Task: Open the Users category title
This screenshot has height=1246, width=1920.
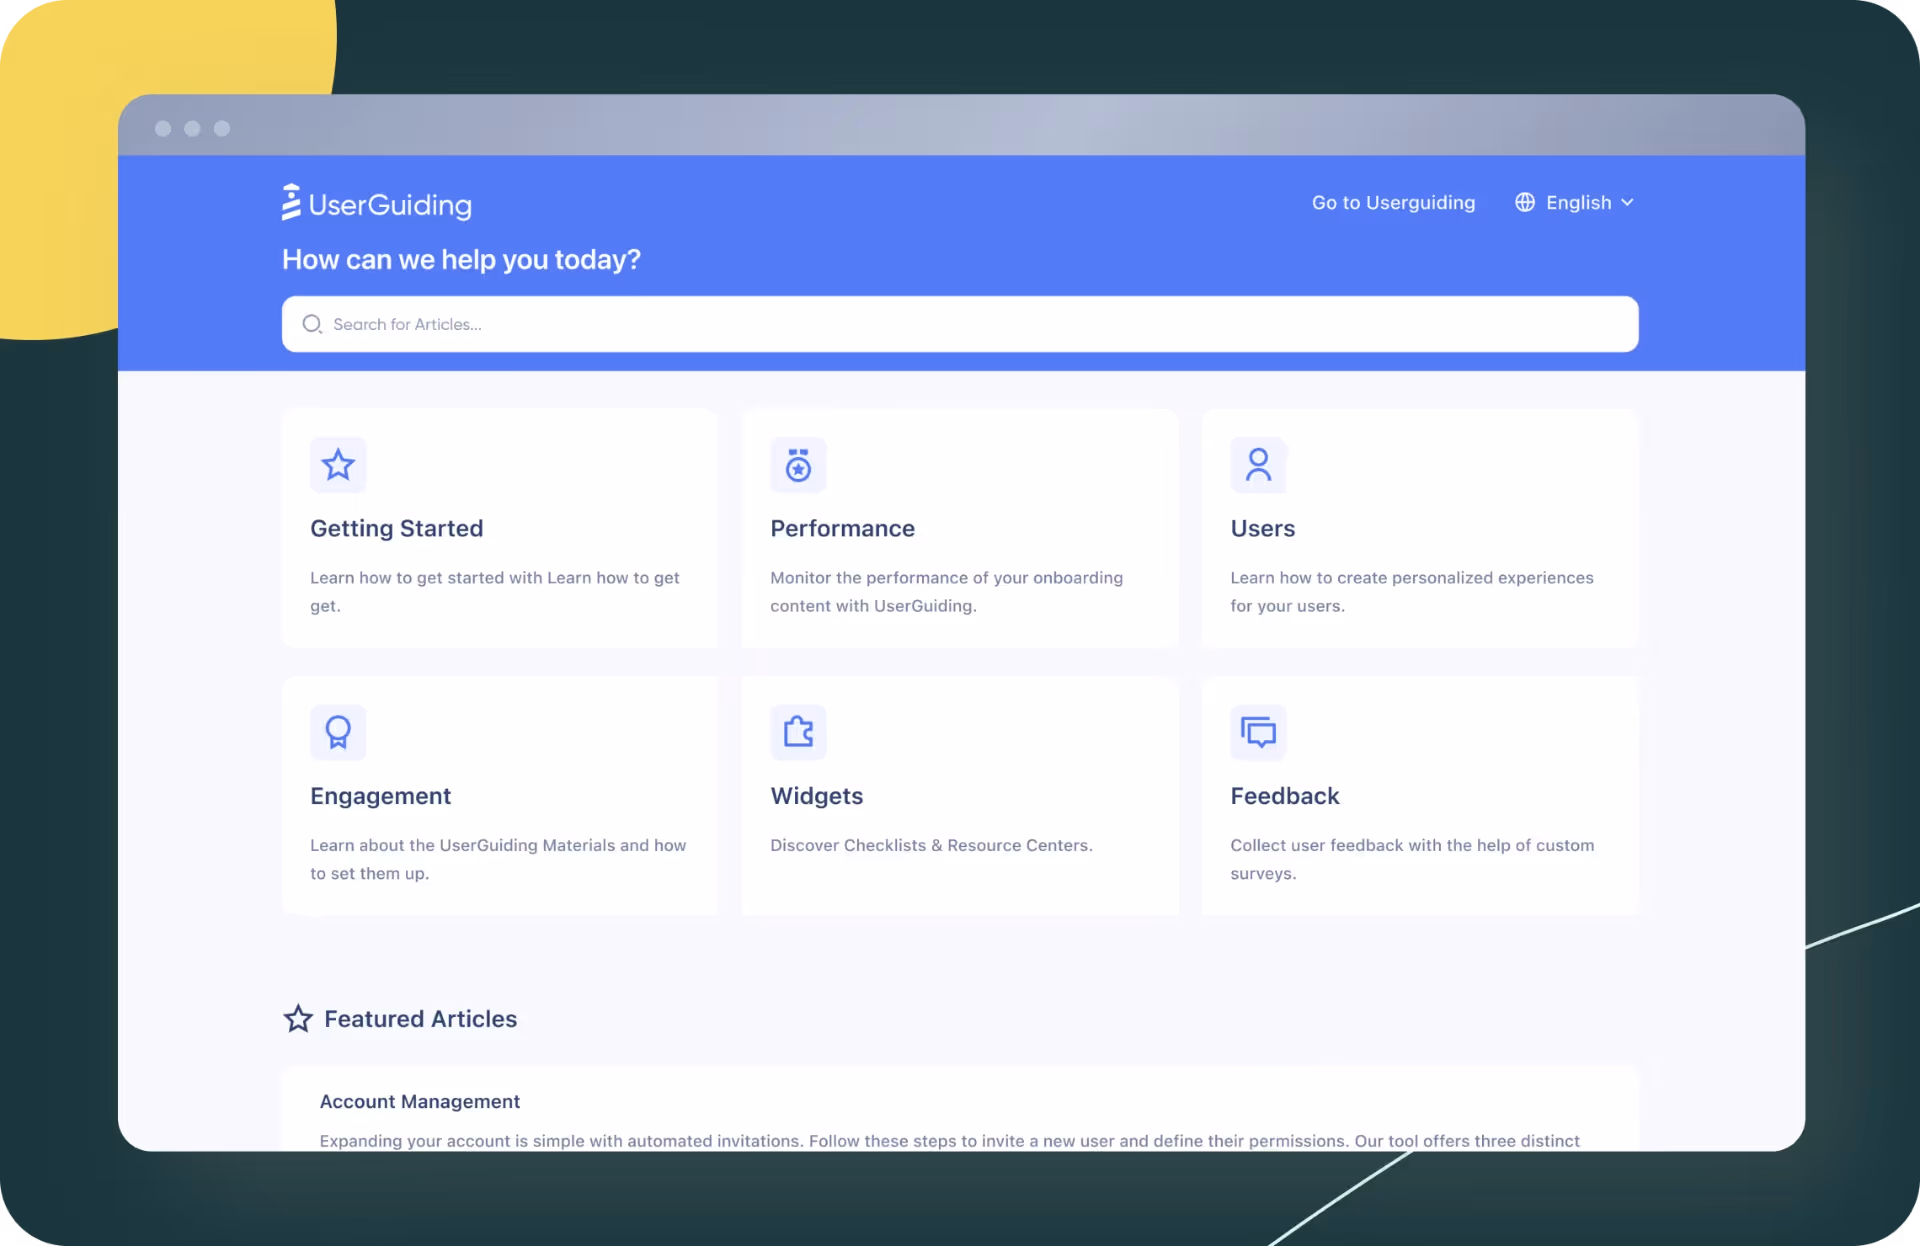Action: coord(1262,528)
